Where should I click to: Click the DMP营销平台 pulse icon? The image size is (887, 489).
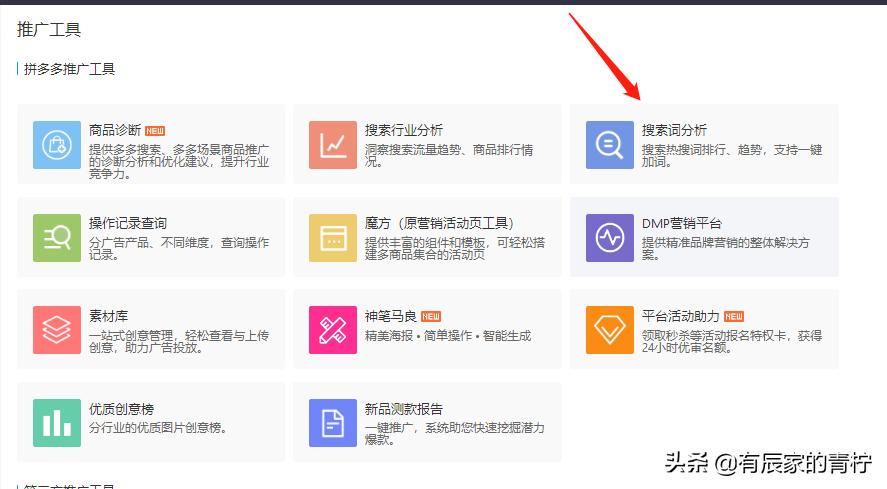pos(610,238)
